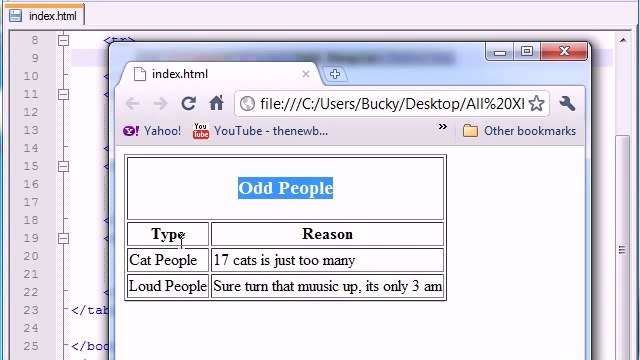Minimize the Chrome window

500,52
